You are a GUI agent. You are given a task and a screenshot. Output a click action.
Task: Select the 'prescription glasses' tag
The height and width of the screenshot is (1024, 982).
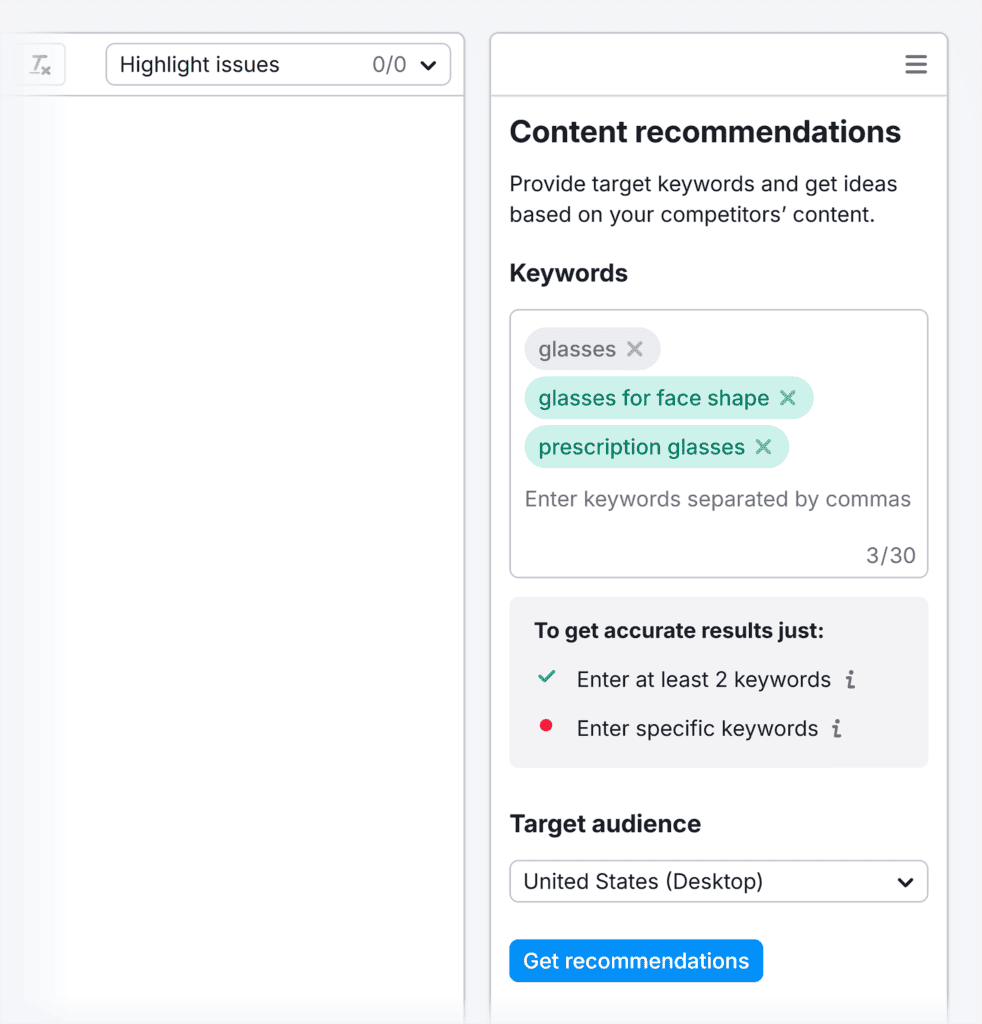coord(641,447)
